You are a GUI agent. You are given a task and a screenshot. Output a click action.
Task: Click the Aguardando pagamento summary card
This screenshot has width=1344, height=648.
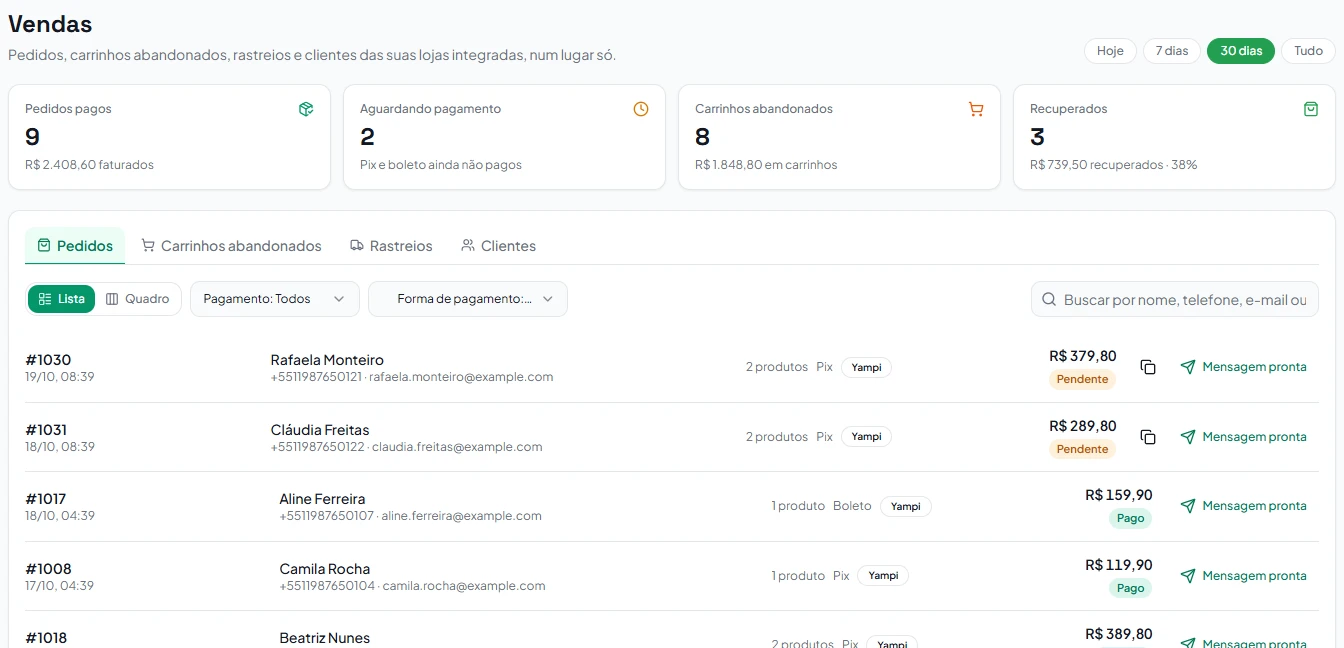[x=504, y=137]
